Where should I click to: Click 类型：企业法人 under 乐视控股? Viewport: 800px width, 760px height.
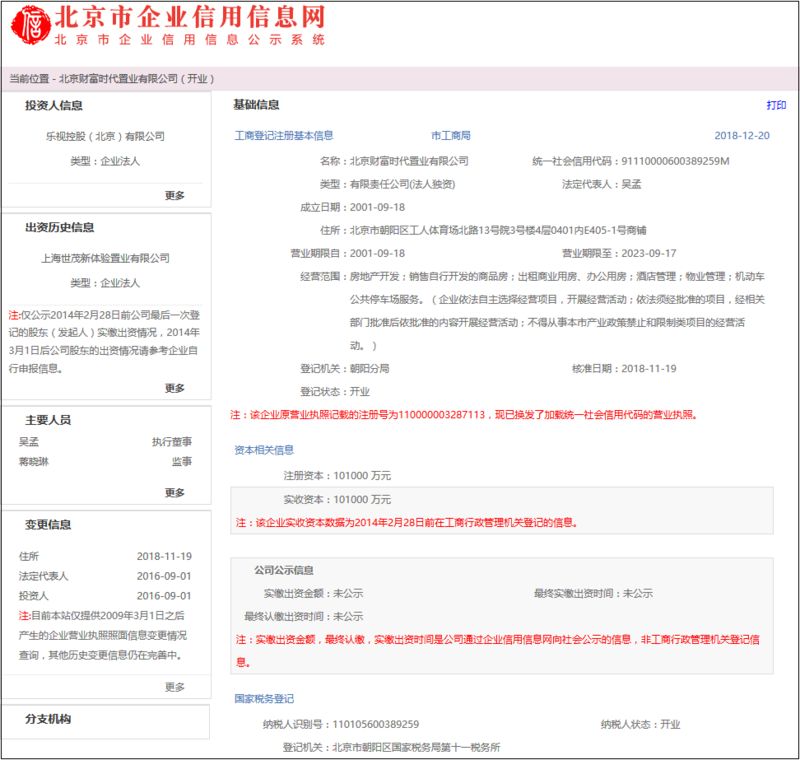pos(105,161)
